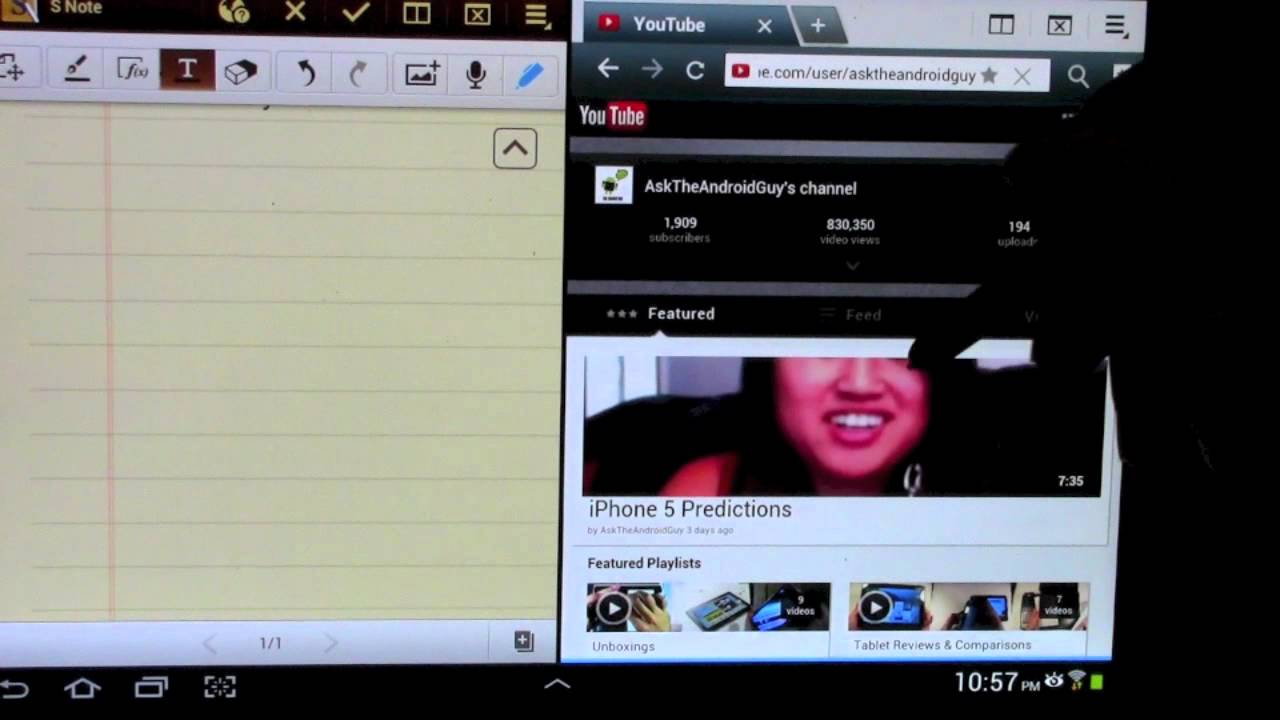Open the status clock 10:57 PM

(x=996, y=684)
